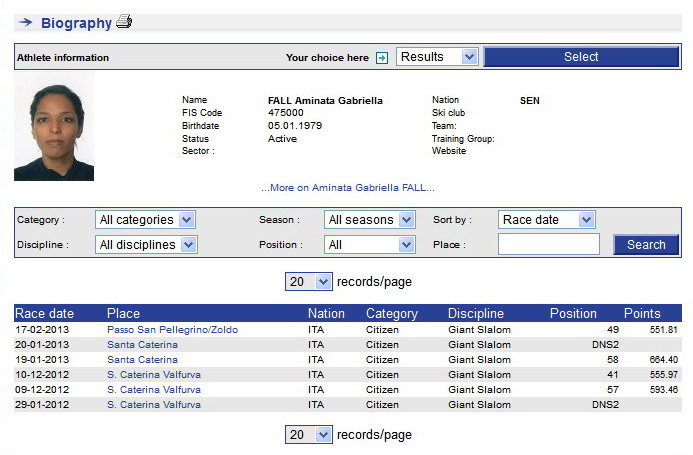This screenshot has height=455, width=693.
Task: Click the Place text input field
Action: [x=548, y=245]
